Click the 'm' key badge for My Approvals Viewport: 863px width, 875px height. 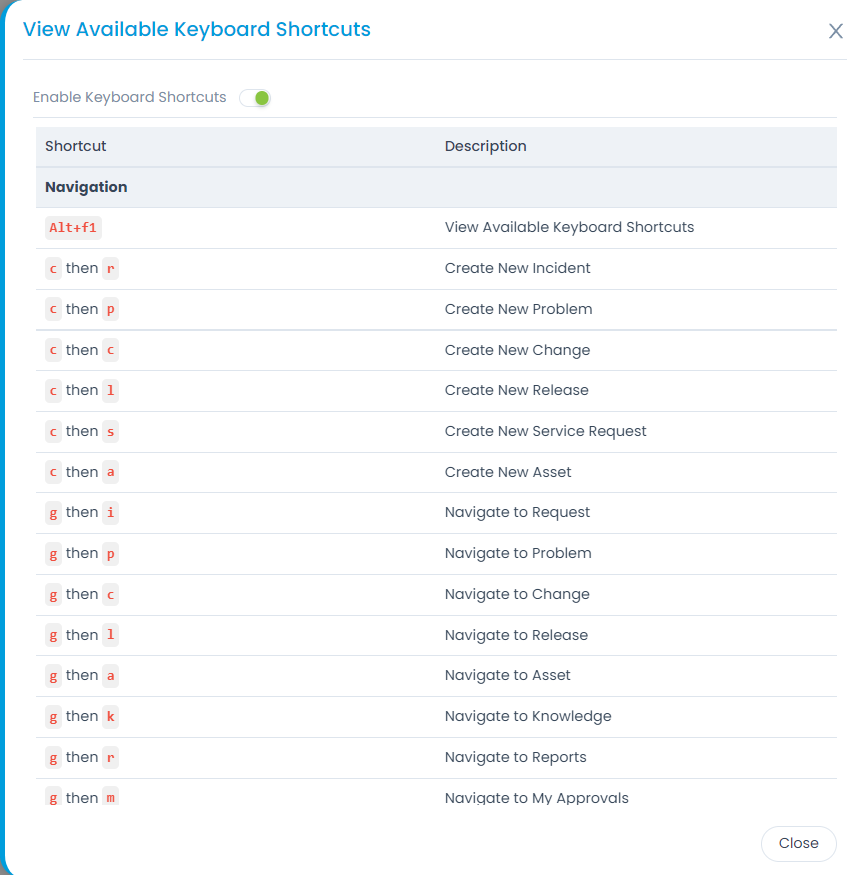tap(110, 798)
